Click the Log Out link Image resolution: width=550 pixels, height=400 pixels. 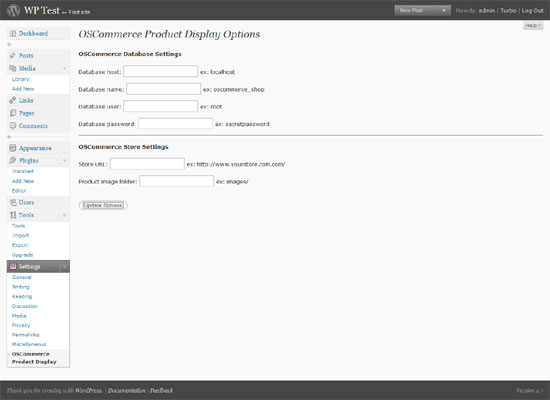click(532, 11)
